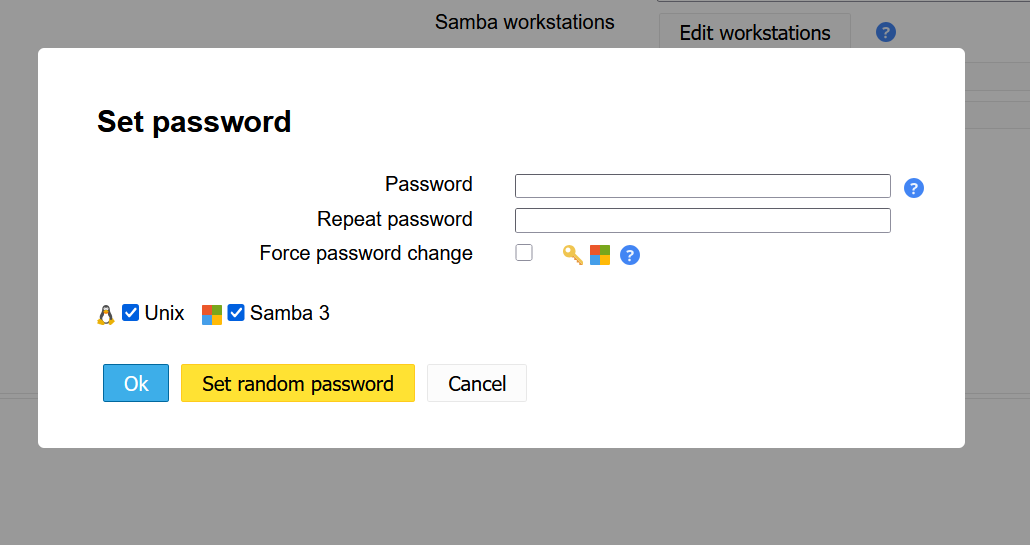Confirm with the Ok button
Image resolution: width=1030 pixels, height=545 pixels.
click(x=136, y=383)
